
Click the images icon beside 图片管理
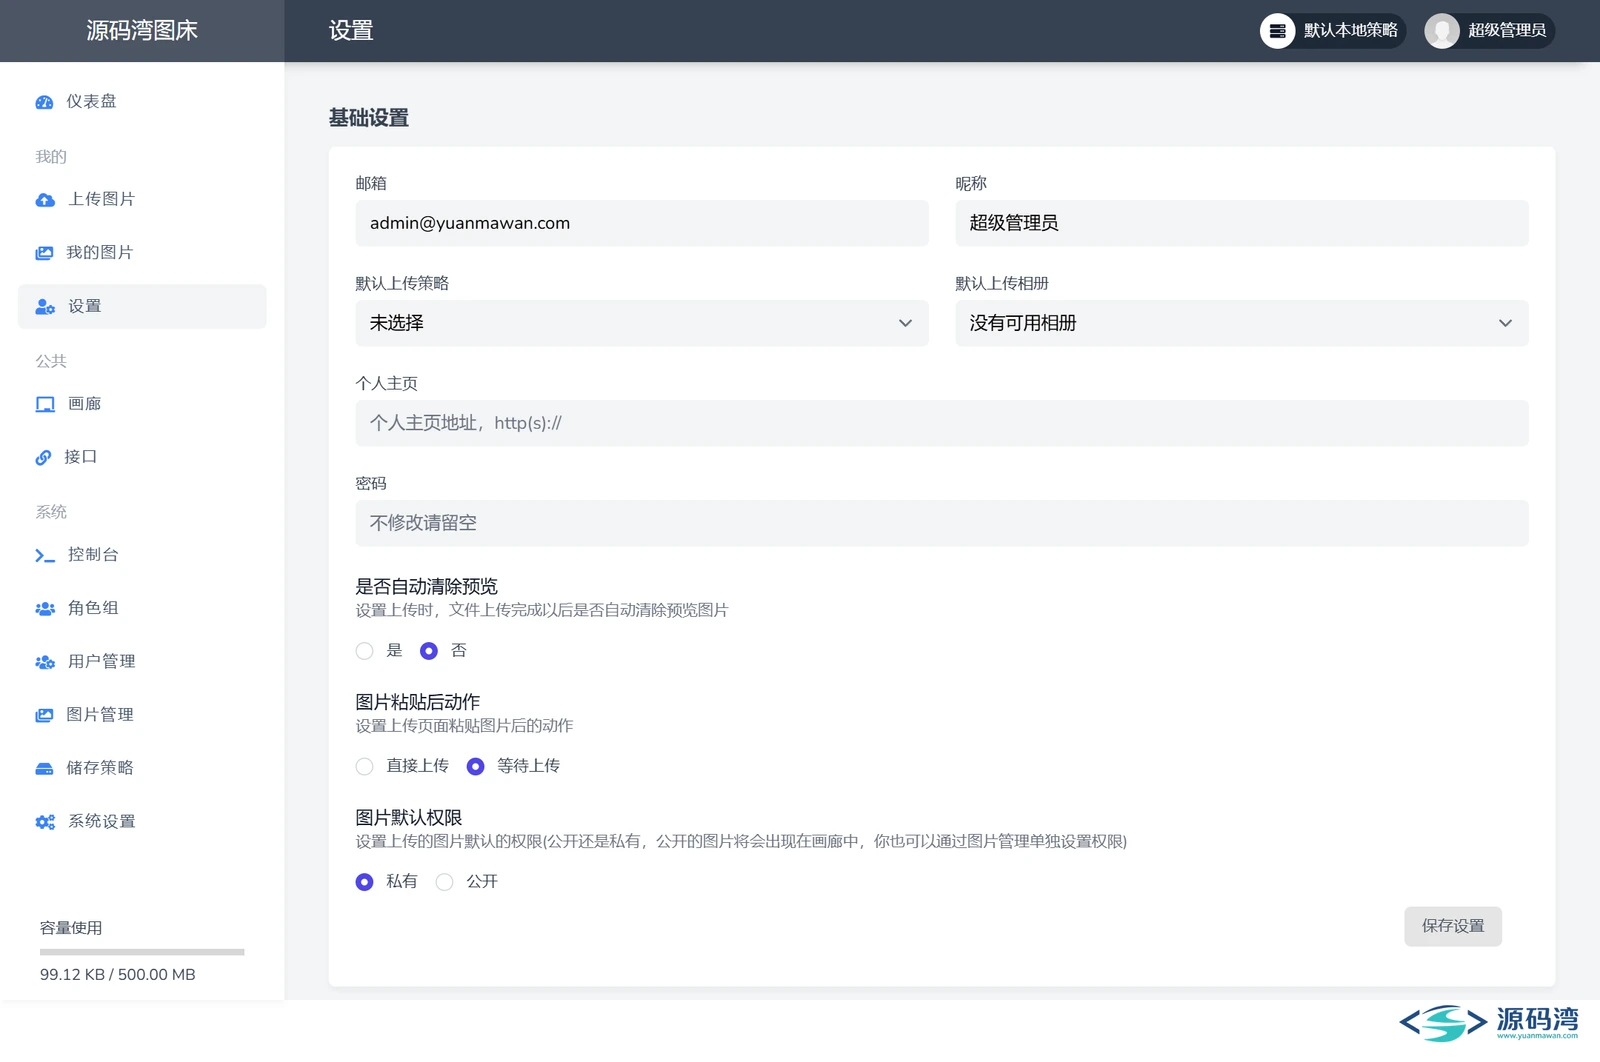click(44, 715)
